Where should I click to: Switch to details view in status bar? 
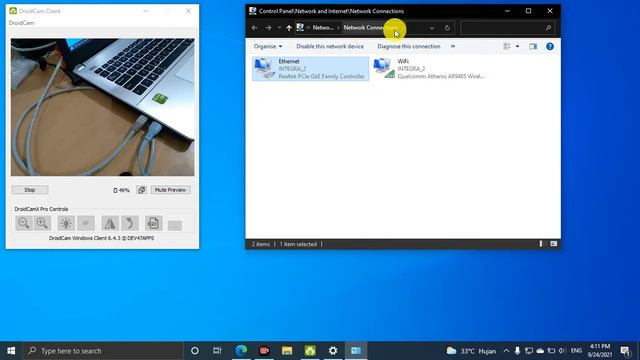[542, 244]
